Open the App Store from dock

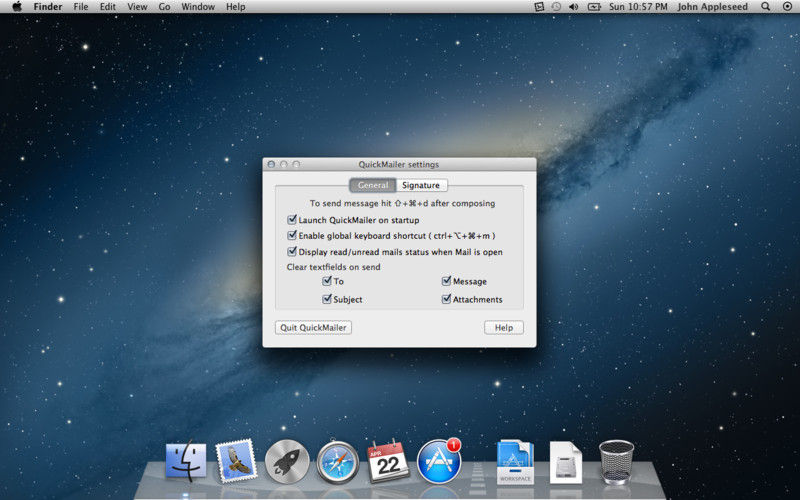[x=438, y=462]
